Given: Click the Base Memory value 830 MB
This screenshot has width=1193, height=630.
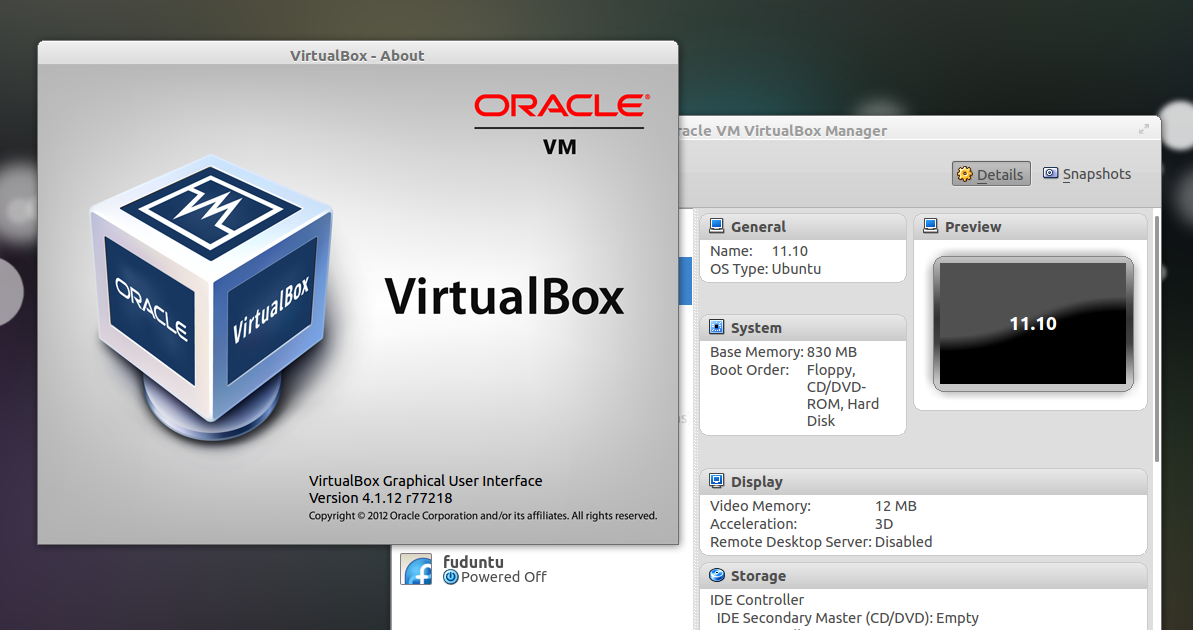Looking at the screenshot, I should click(x=832, y=352).
